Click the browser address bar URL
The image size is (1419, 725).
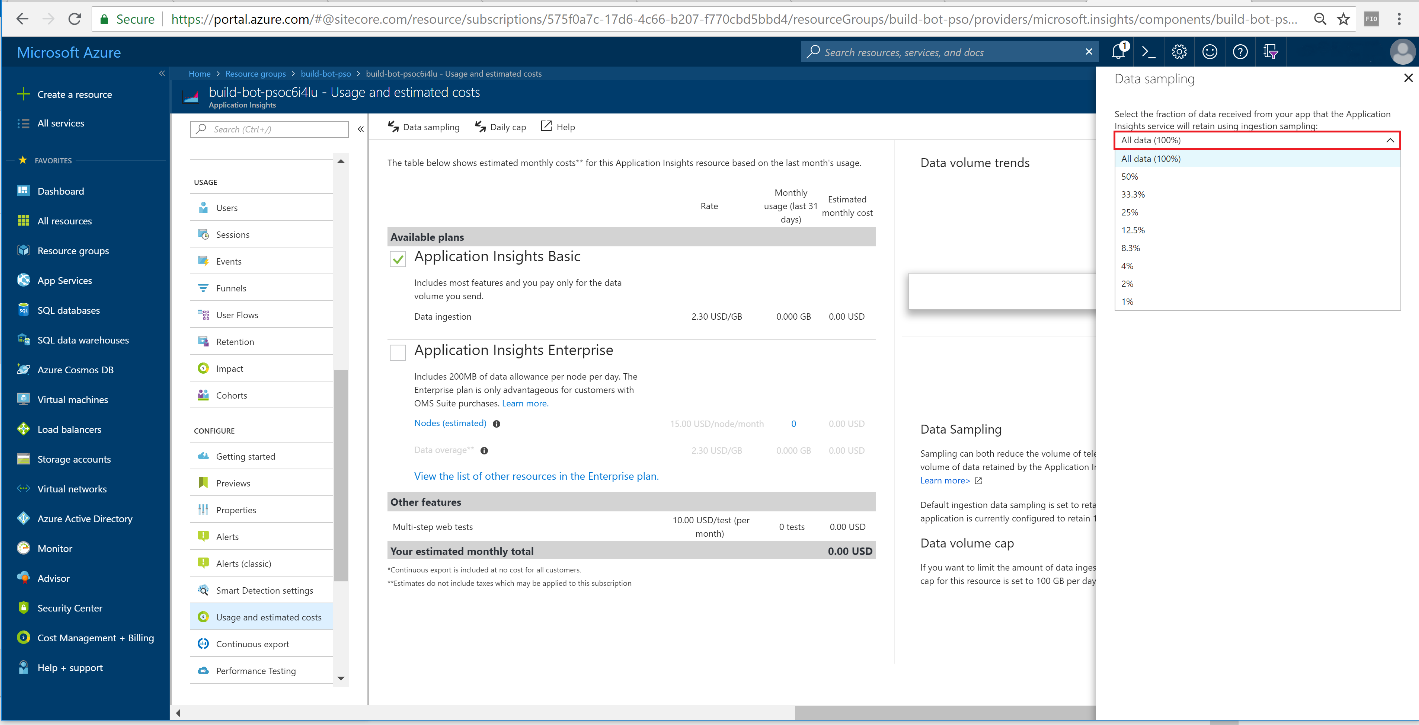click(735, 19)
